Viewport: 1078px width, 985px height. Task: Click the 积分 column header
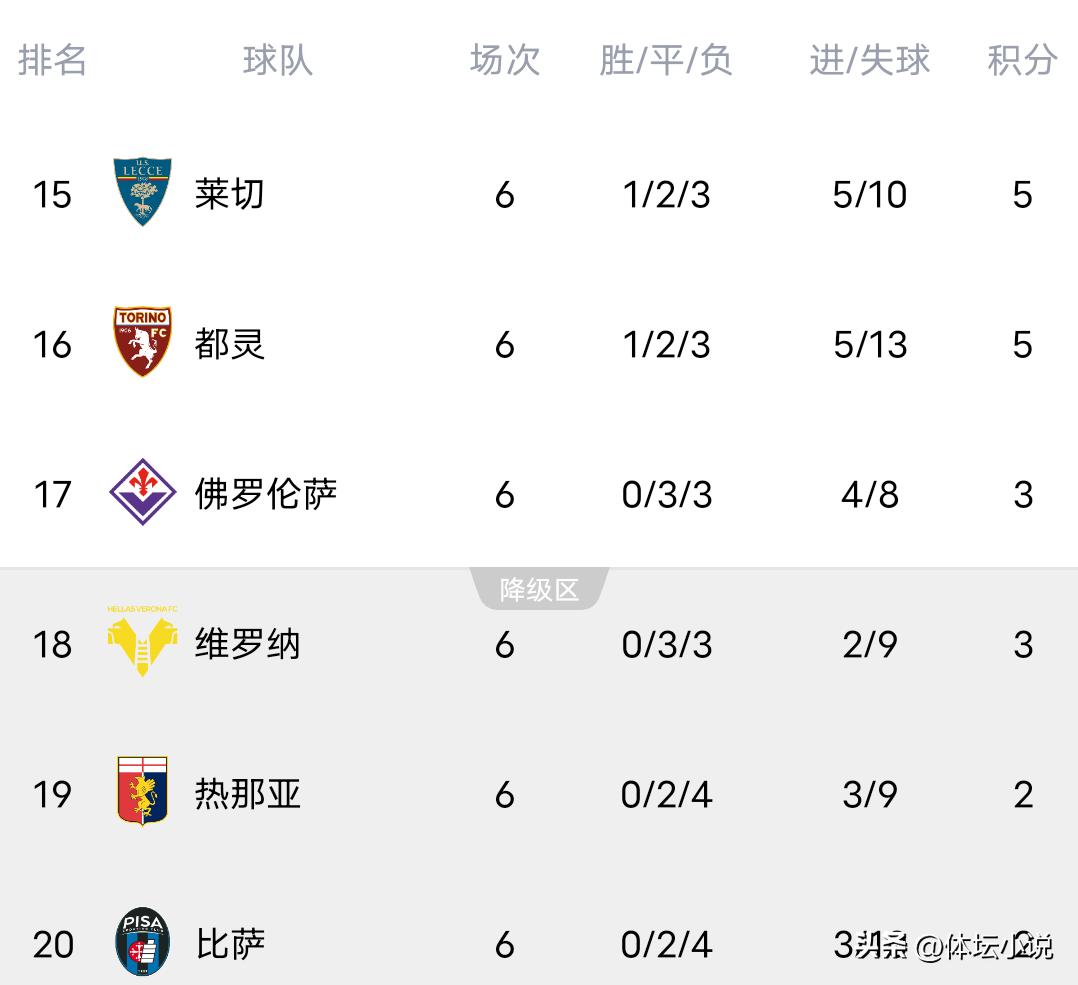click(1022, 60)
